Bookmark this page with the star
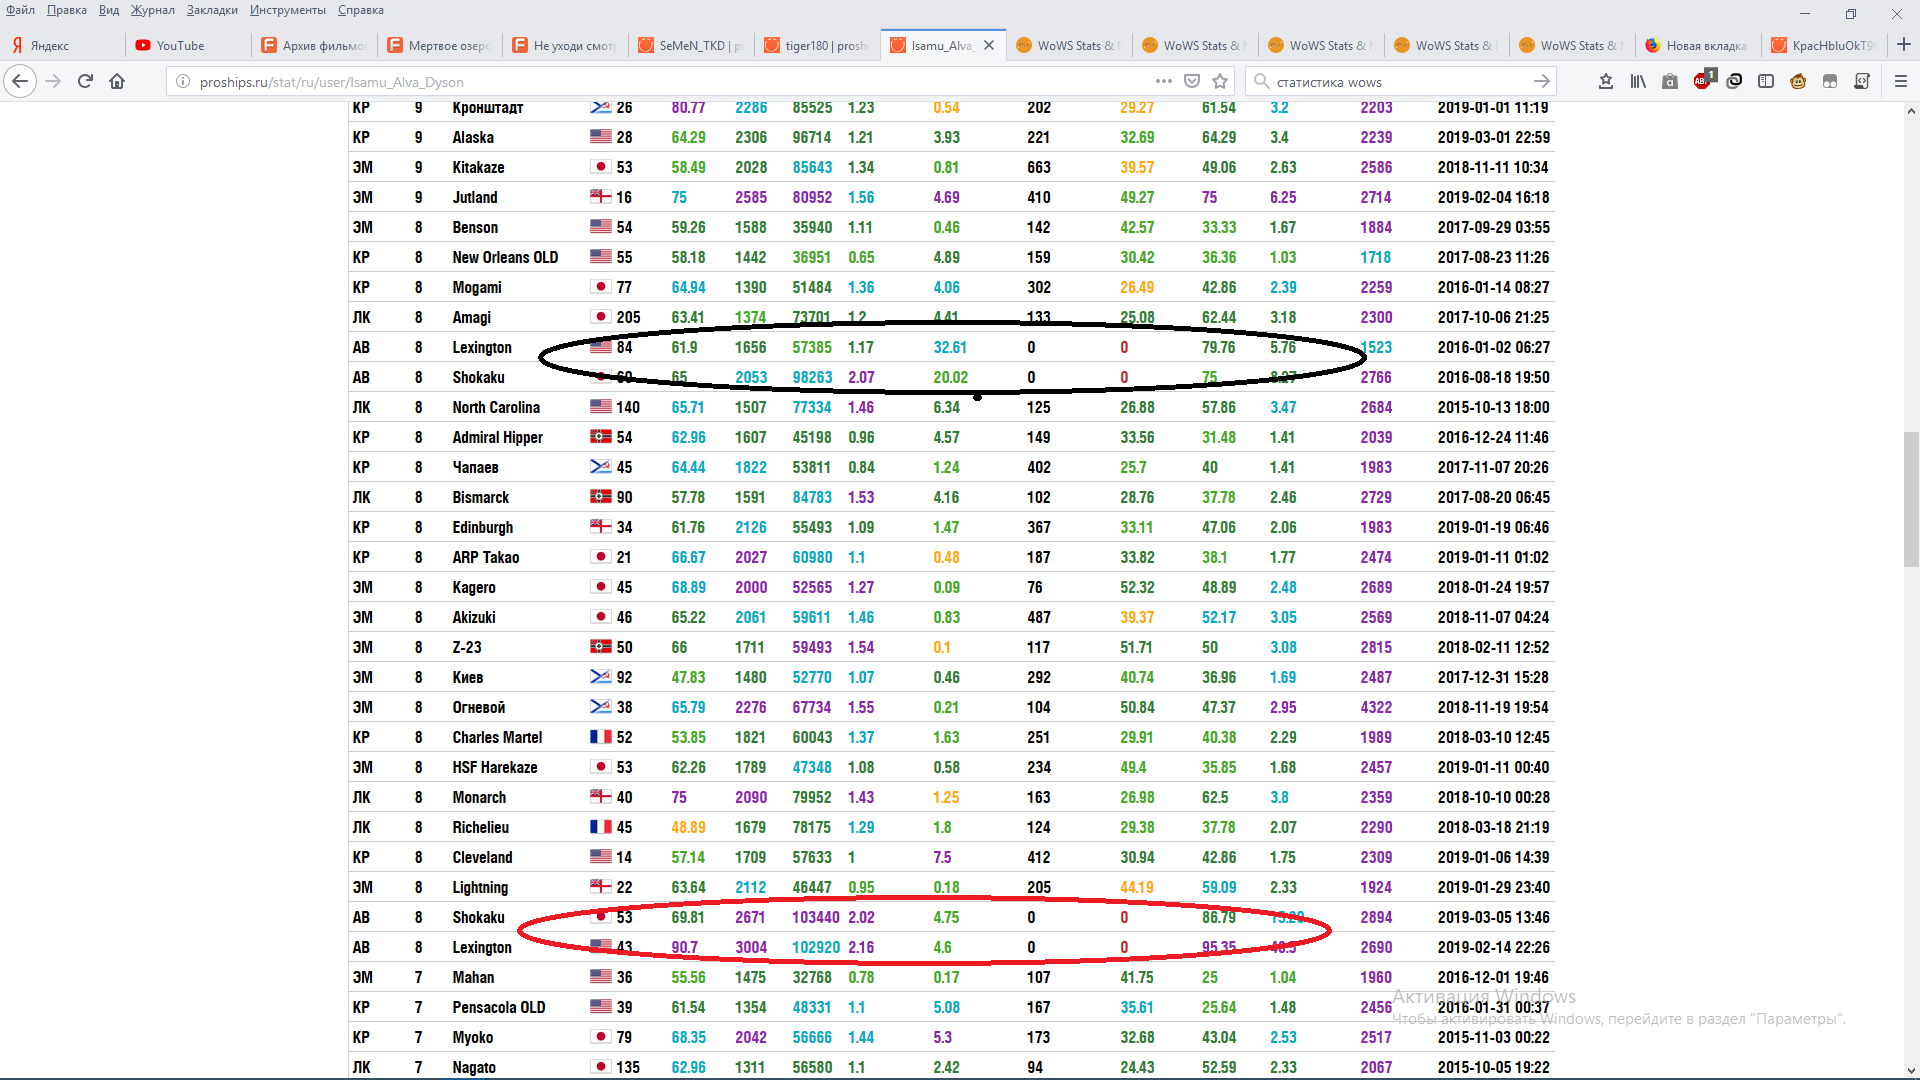This screenshot has width=1920, height=1080. tap(1220, 81)
